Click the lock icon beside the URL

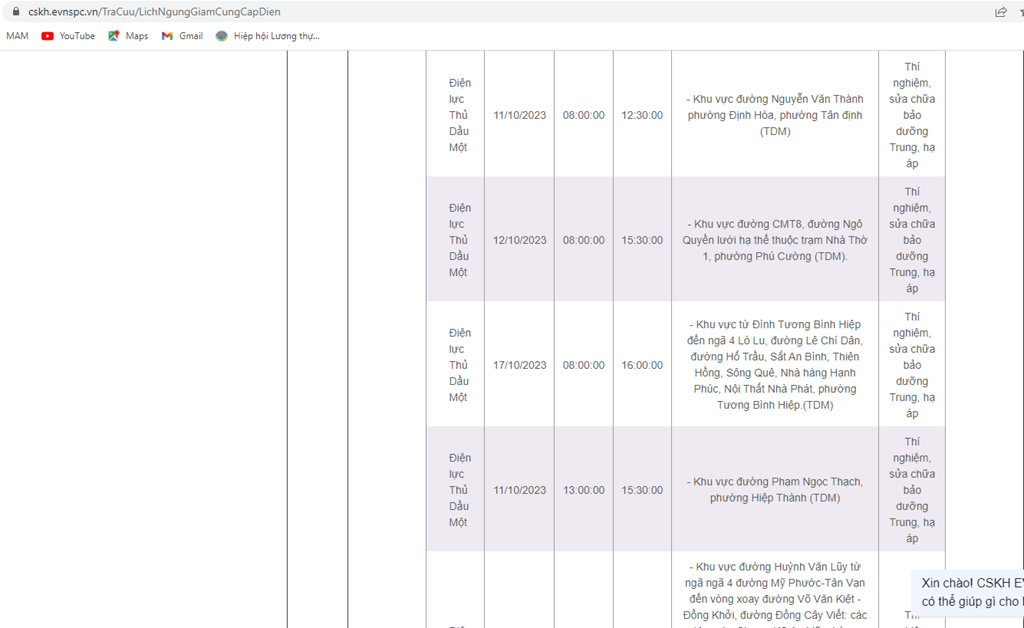16,12
